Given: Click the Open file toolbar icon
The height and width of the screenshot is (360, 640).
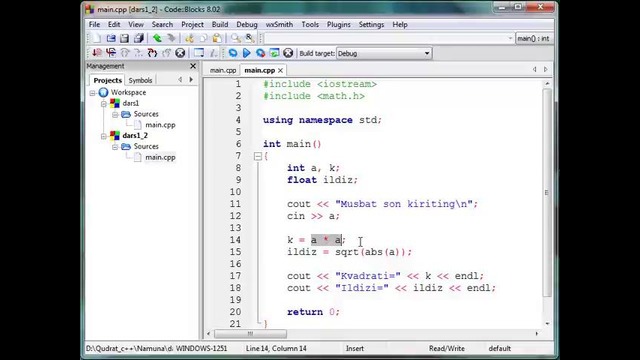Looking at the screenshot, I should tap(111, 38).
